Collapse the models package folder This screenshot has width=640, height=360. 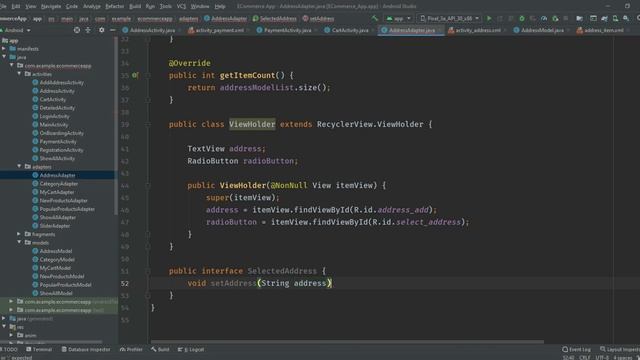tap(19, 242)
